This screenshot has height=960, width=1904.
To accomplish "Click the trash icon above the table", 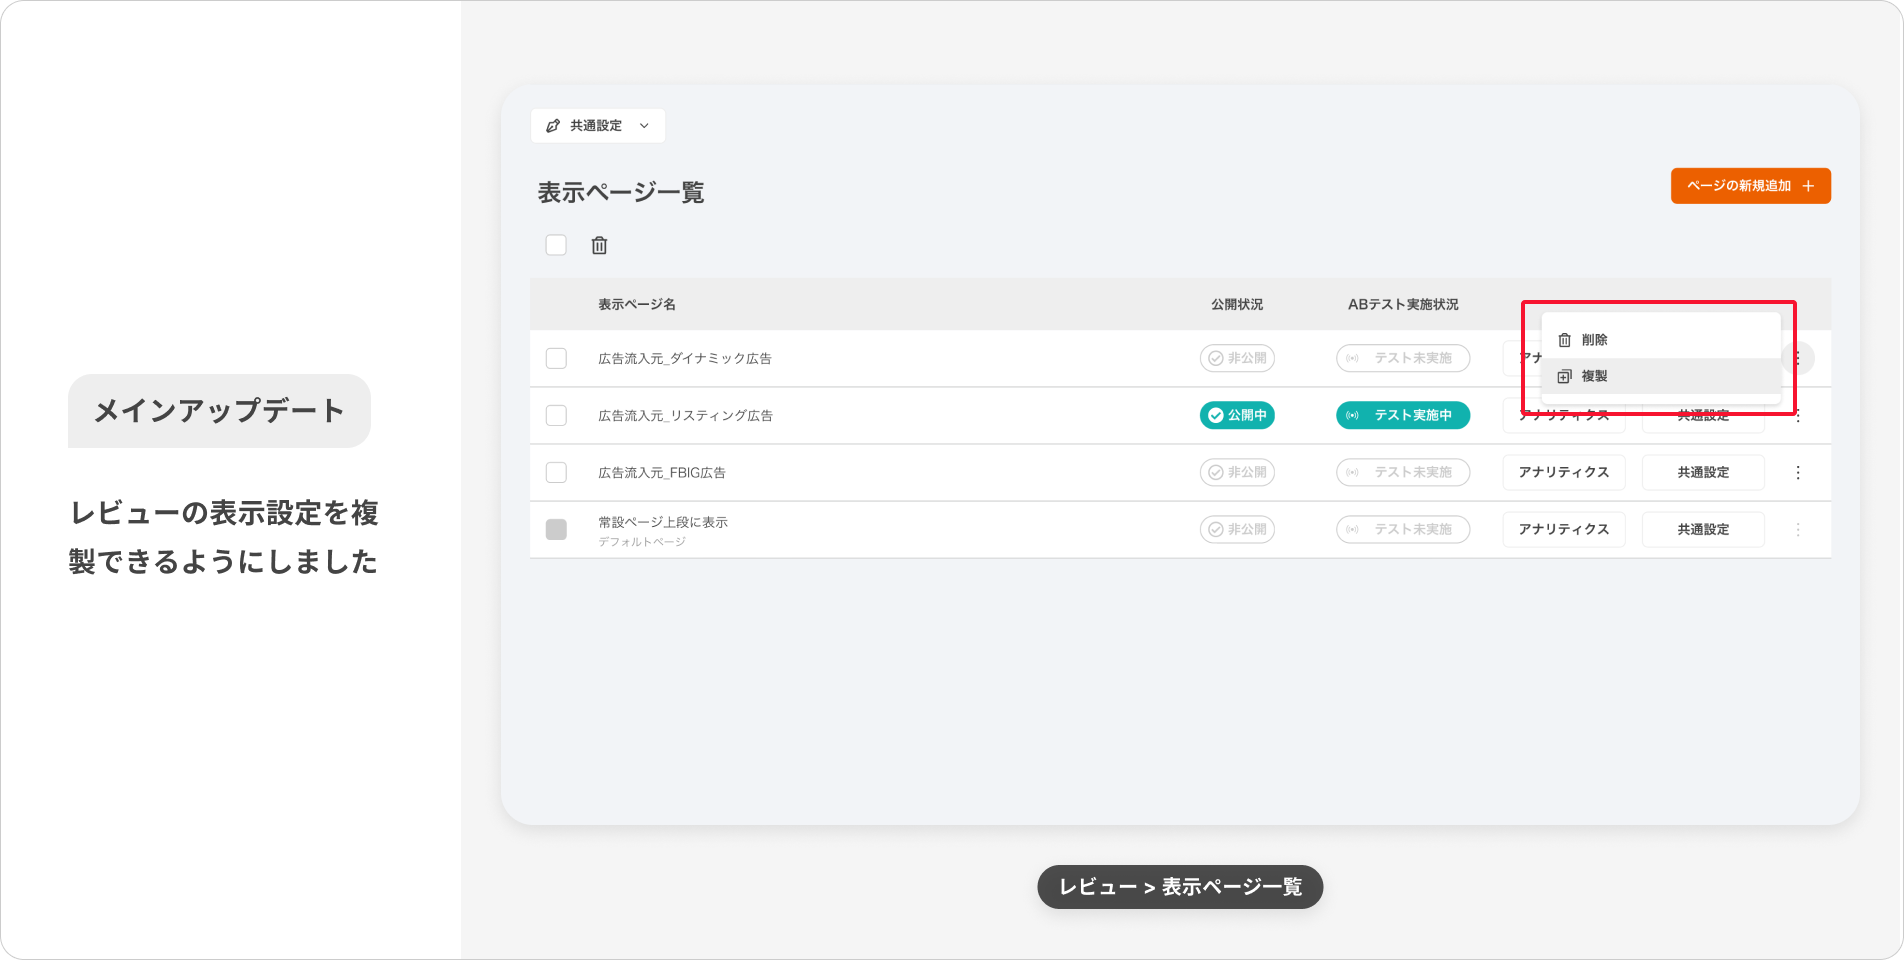I will pos(599,245).
